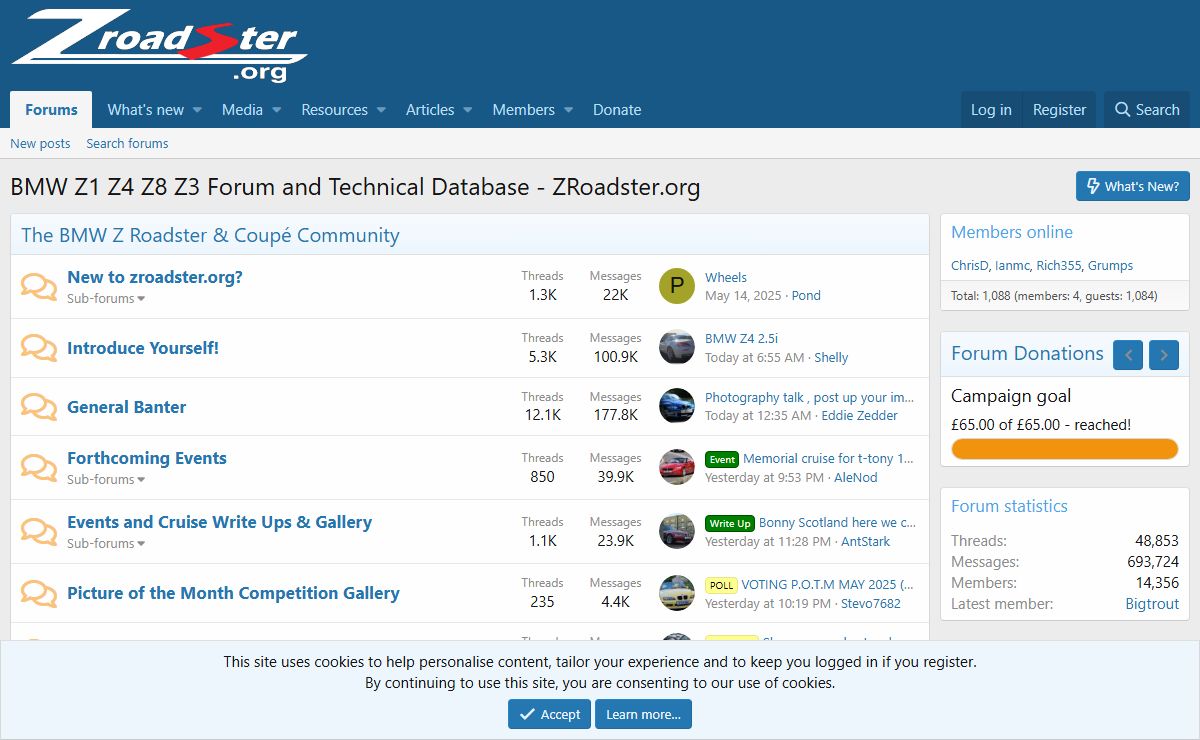
Task: Open Eddie Zedder's avatar in General Banter row
Action: [677, 406]
